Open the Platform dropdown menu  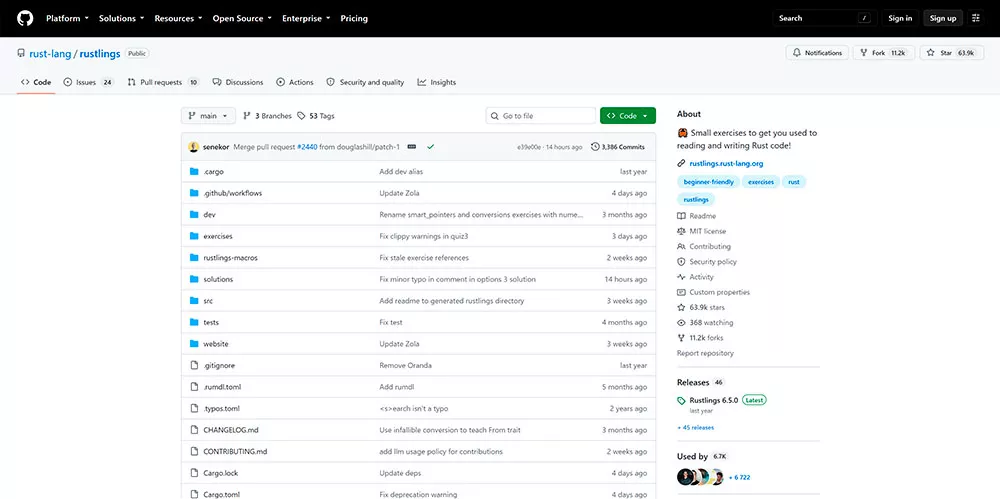pos(67,19)
